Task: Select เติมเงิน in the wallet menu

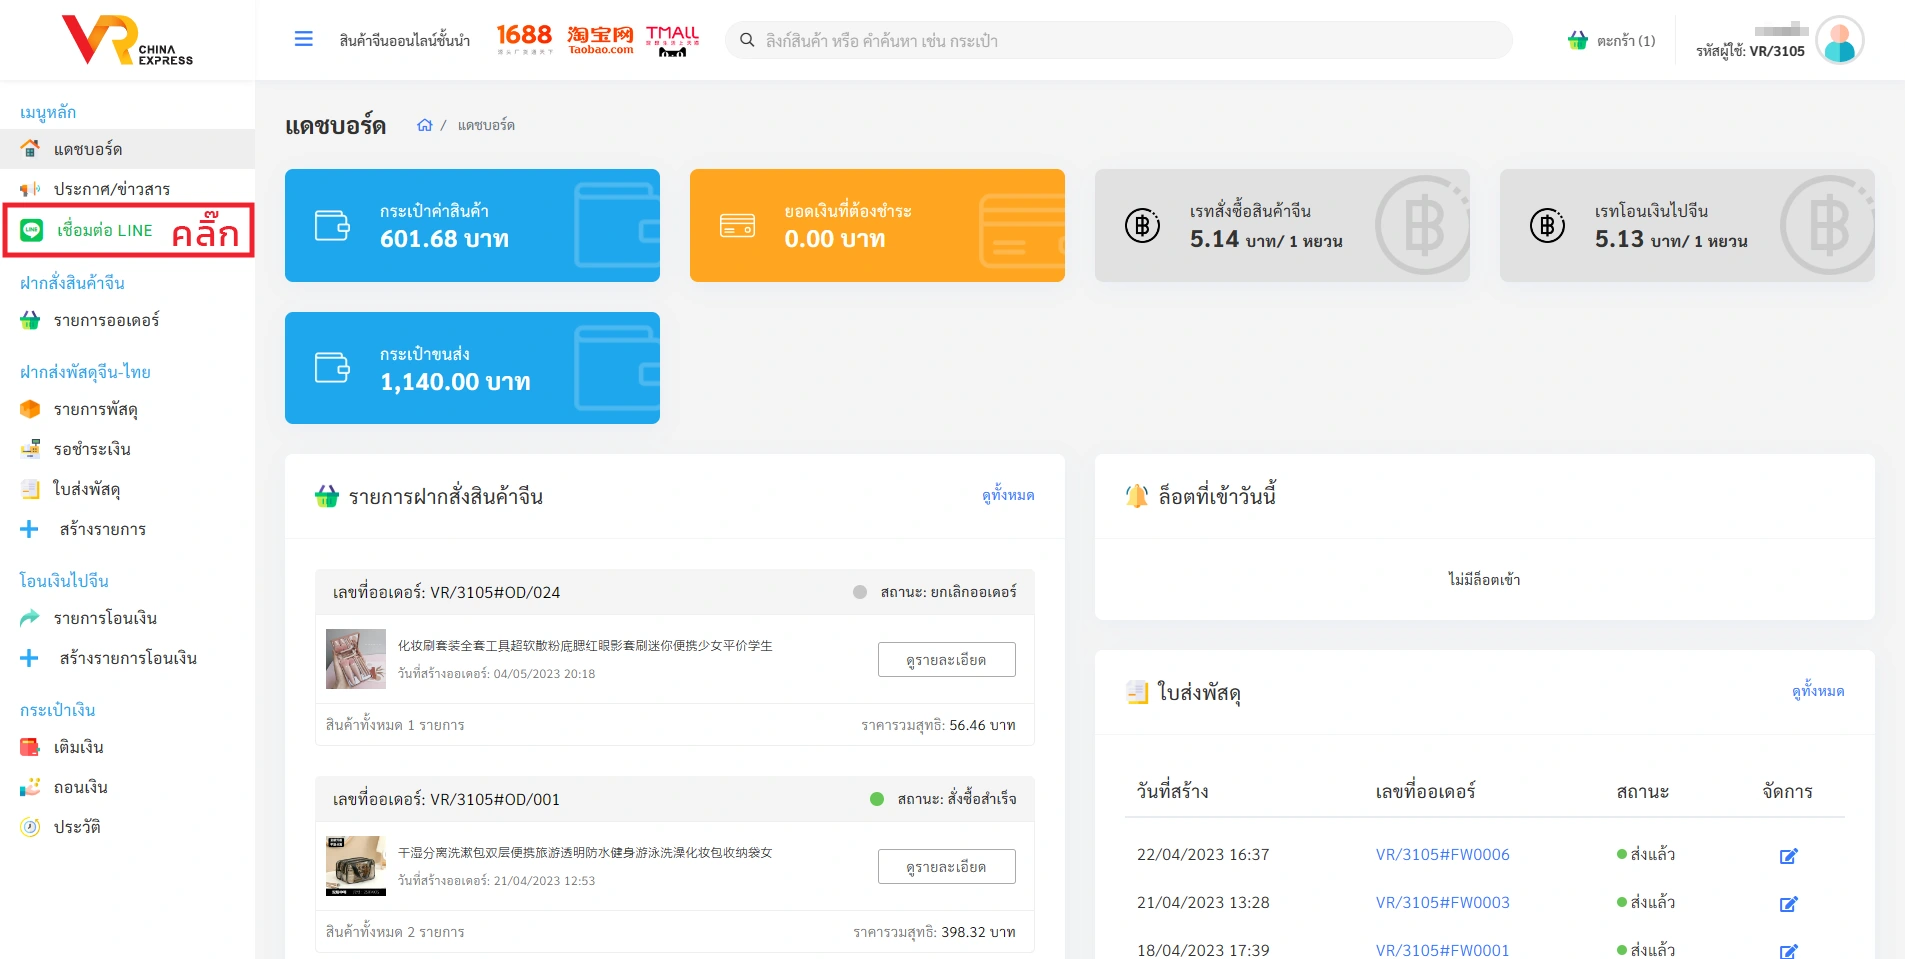Action: pyautogui.click(x=78, y=747)
